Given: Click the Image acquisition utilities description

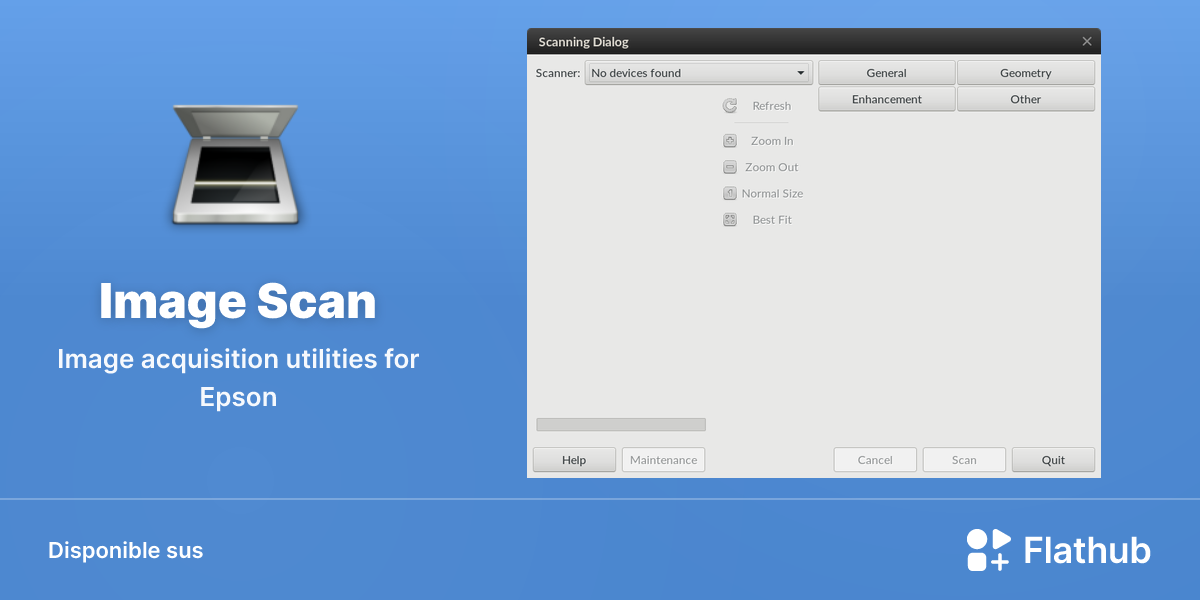Looking at the screenshot, I should [238, 377].
